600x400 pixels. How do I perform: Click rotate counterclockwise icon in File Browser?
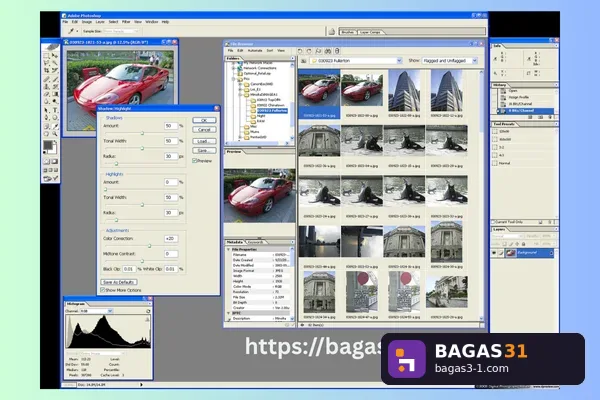[300, 51]
